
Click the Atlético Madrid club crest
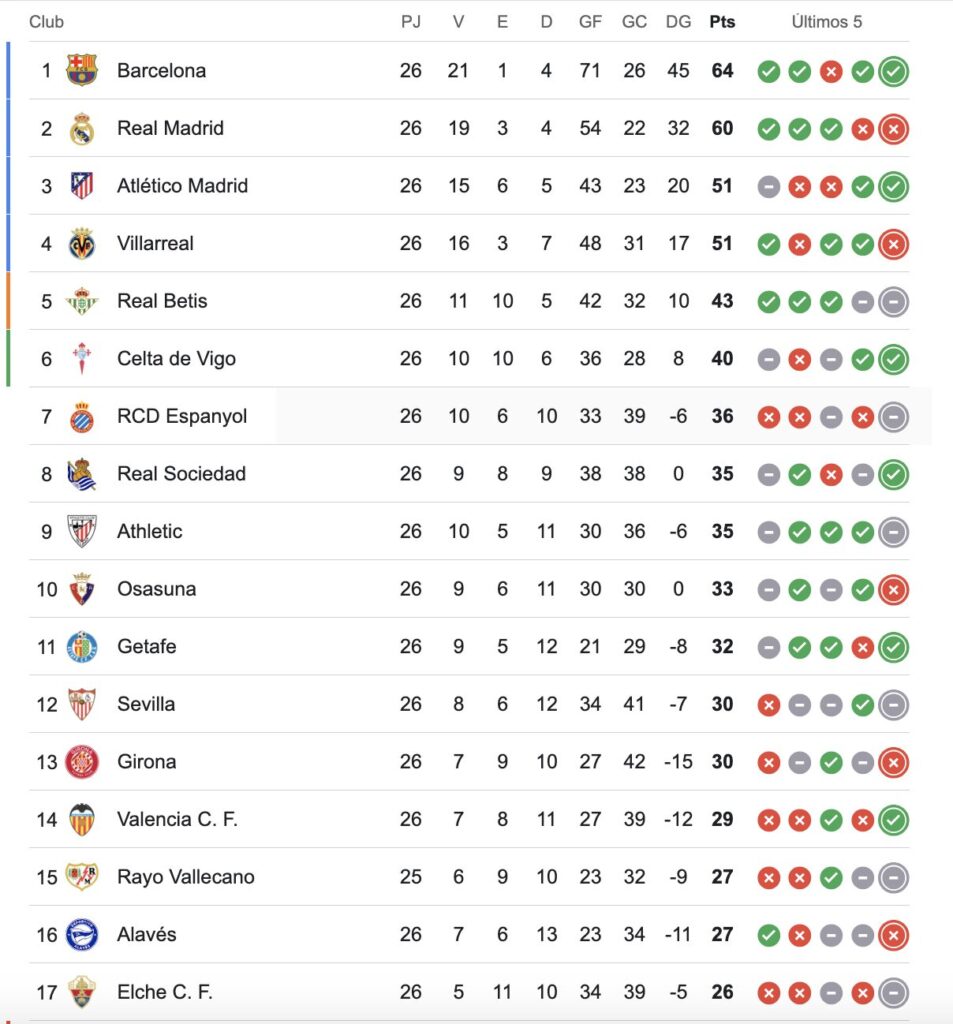coord(82,186)
